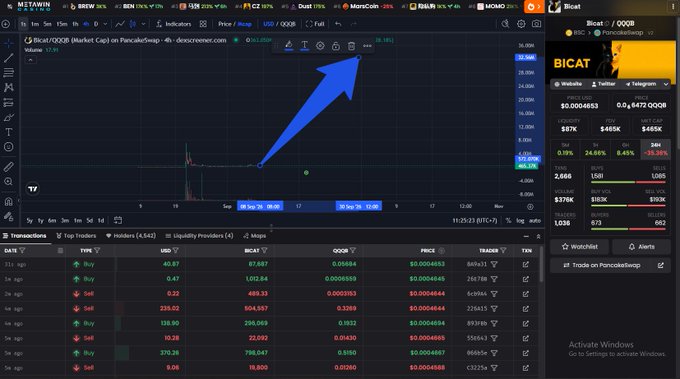Select the 4h interval
Screen dimensions: 680x379
[x=86, y=24]
